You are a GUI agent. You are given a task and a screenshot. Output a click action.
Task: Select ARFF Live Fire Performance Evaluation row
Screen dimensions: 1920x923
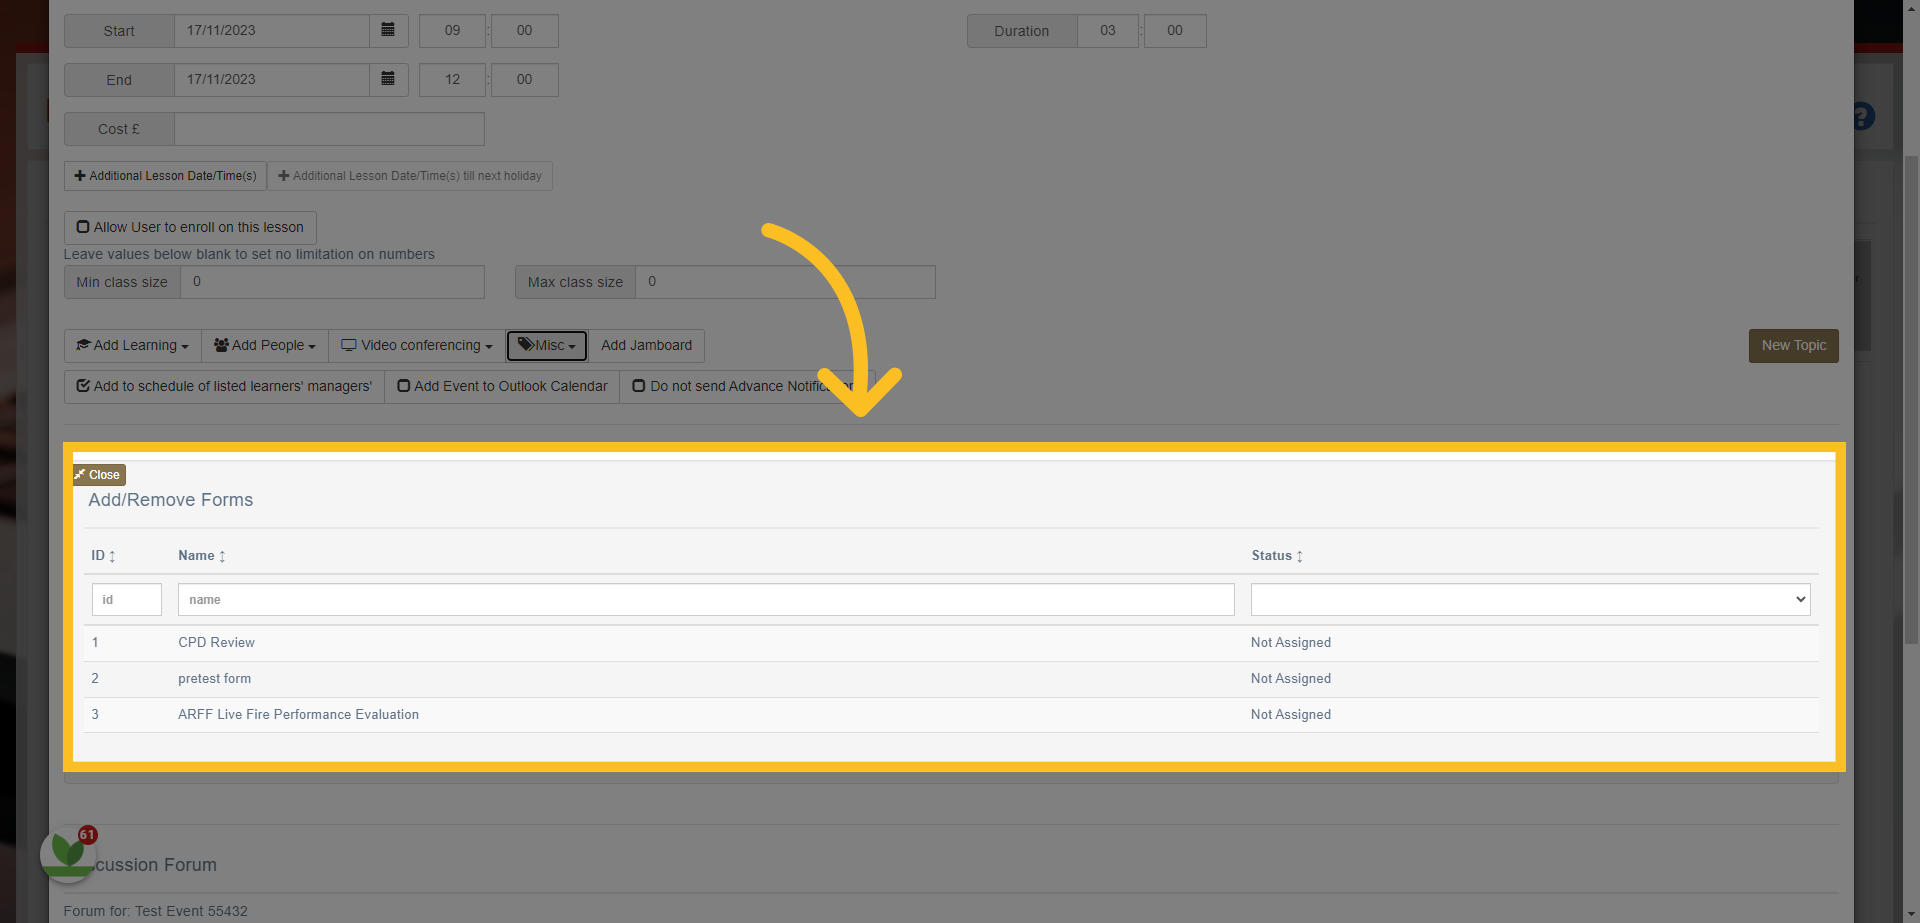point(951,715)
